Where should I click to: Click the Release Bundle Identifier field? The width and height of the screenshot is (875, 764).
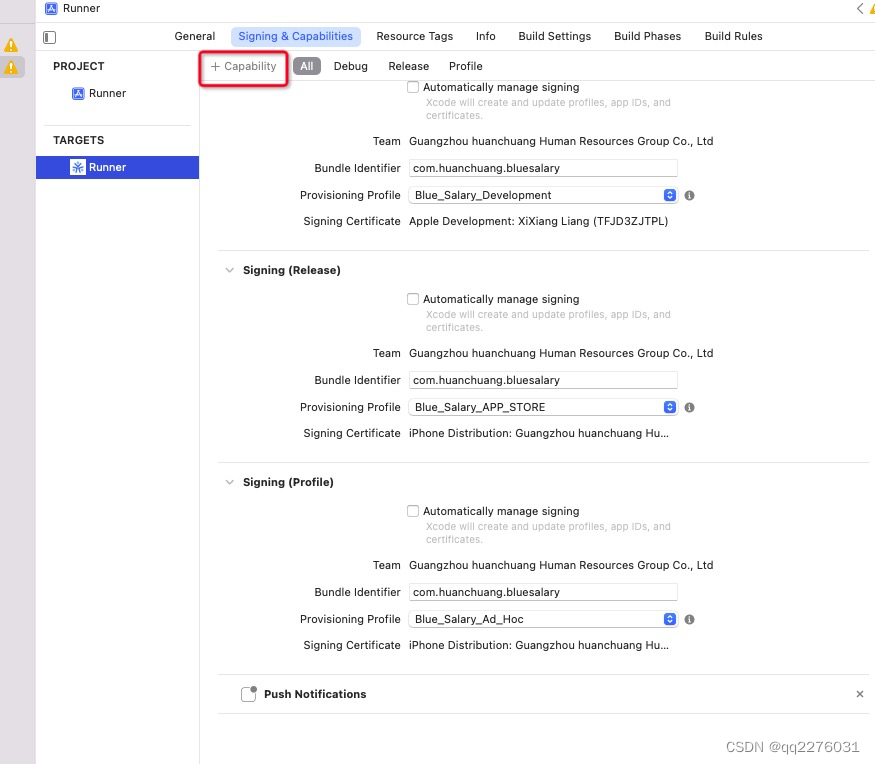coord(543,380)
